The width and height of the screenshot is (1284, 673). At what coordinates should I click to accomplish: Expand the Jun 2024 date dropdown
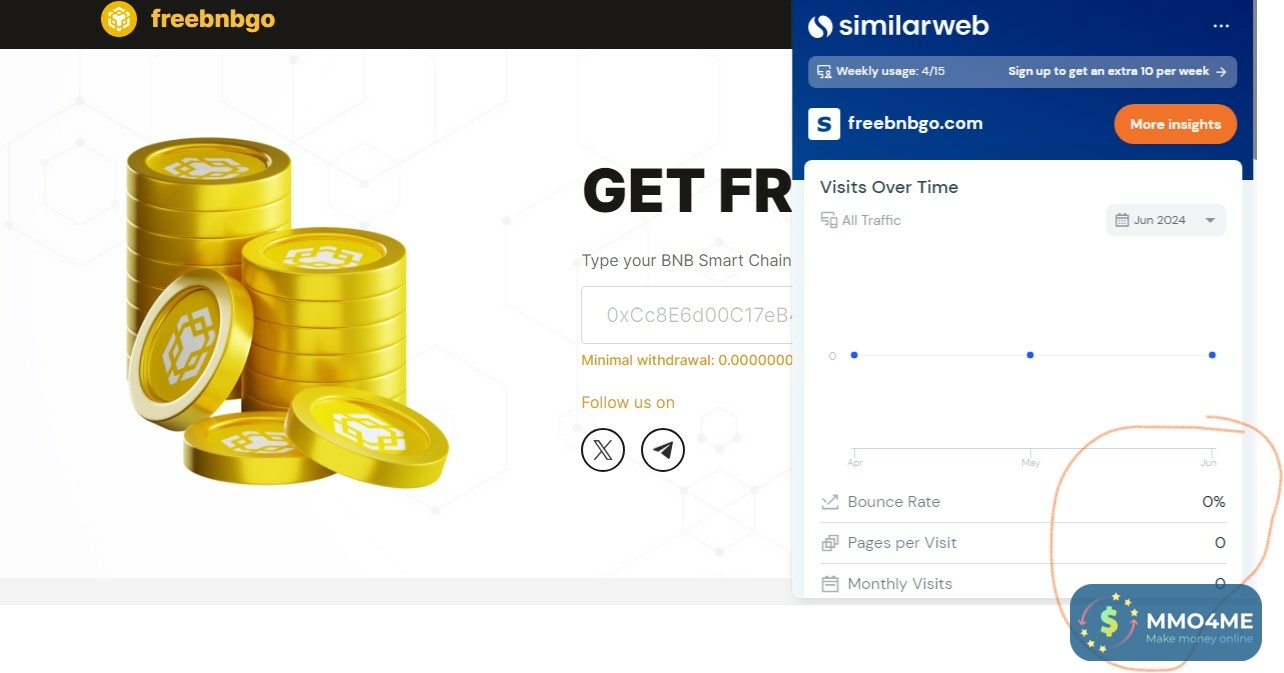point(1166,220)
